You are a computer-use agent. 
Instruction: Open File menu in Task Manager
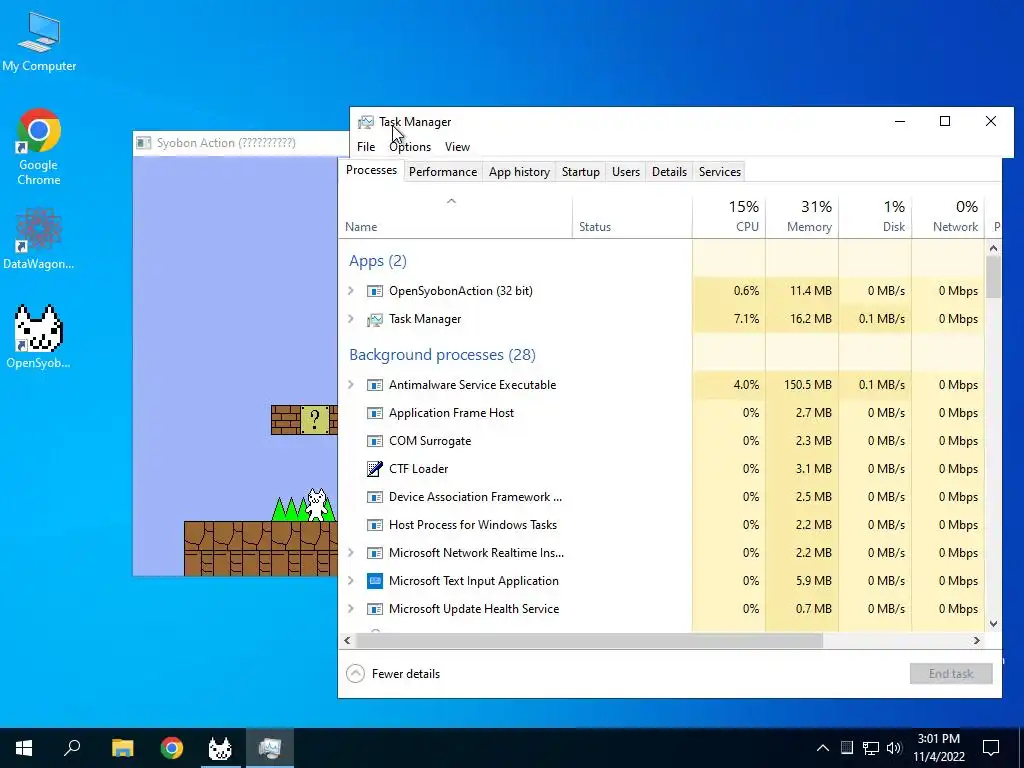point(366,147)
